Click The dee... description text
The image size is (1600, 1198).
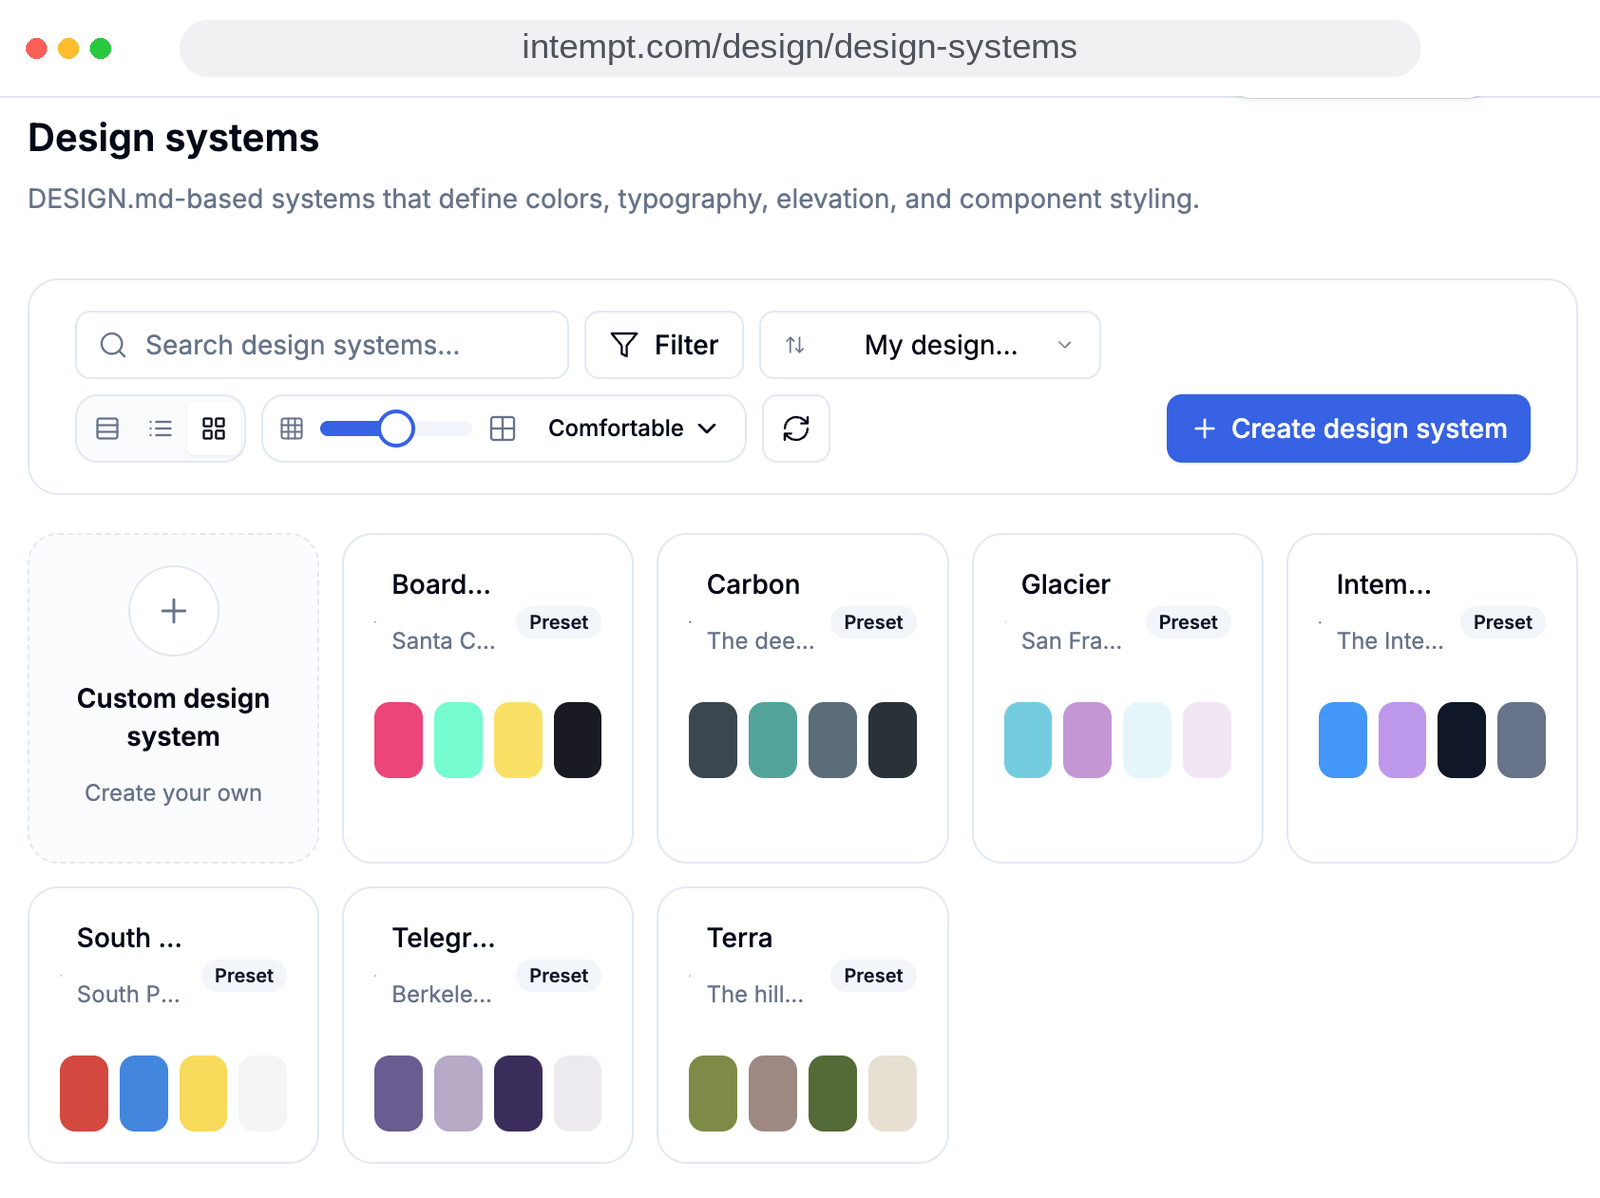coord(761,641)
